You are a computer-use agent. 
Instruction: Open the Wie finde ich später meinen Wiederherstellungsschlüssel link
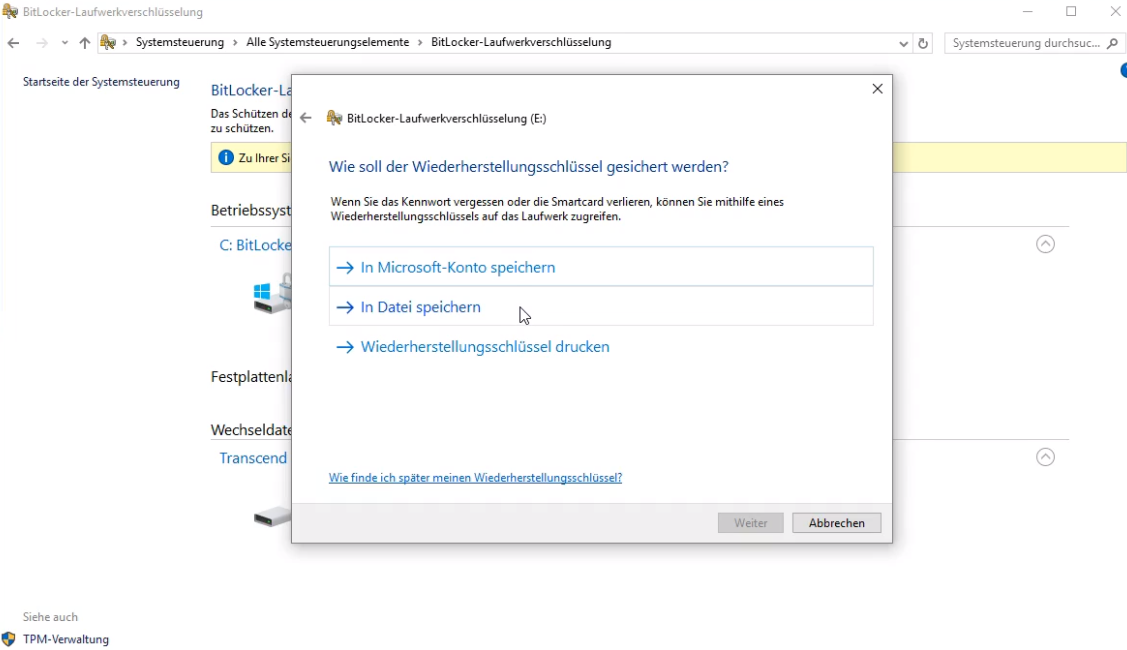pos(475,477)
